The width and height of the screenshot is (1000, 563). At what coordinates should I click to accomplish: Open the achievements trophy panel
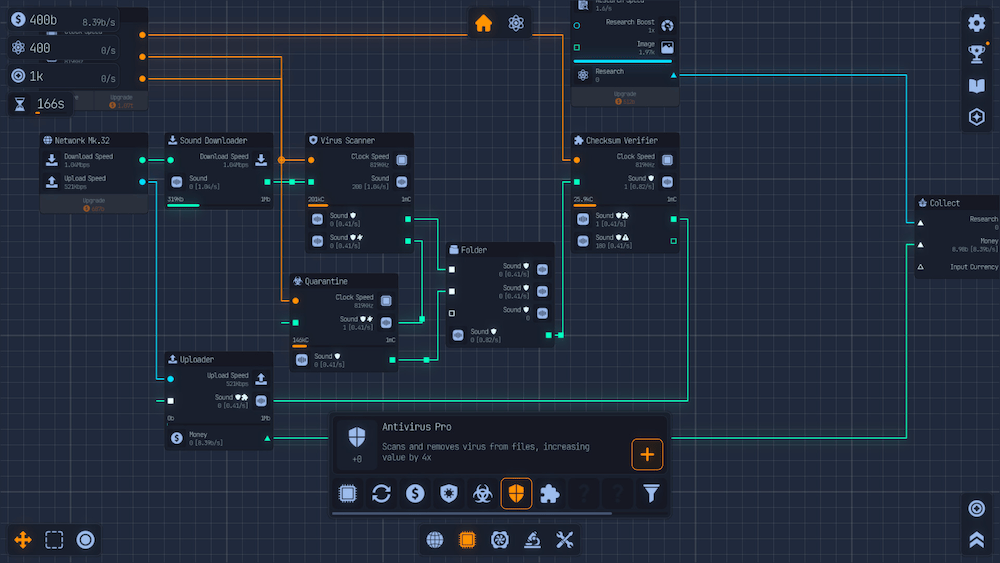point(977,54)
